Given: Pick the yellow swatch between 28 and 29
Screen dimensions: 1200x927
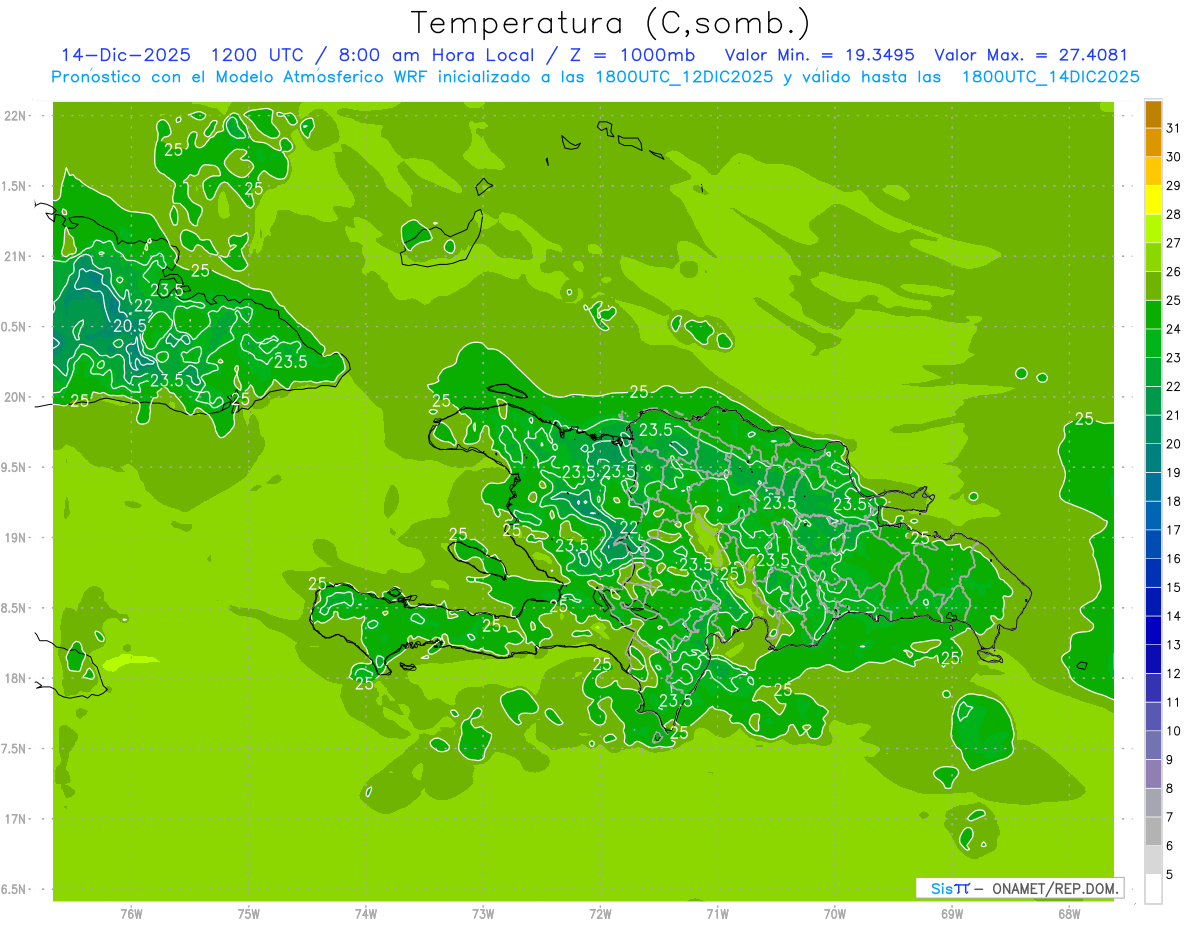Looking at the screenshot, I should tap(1153, 200).
